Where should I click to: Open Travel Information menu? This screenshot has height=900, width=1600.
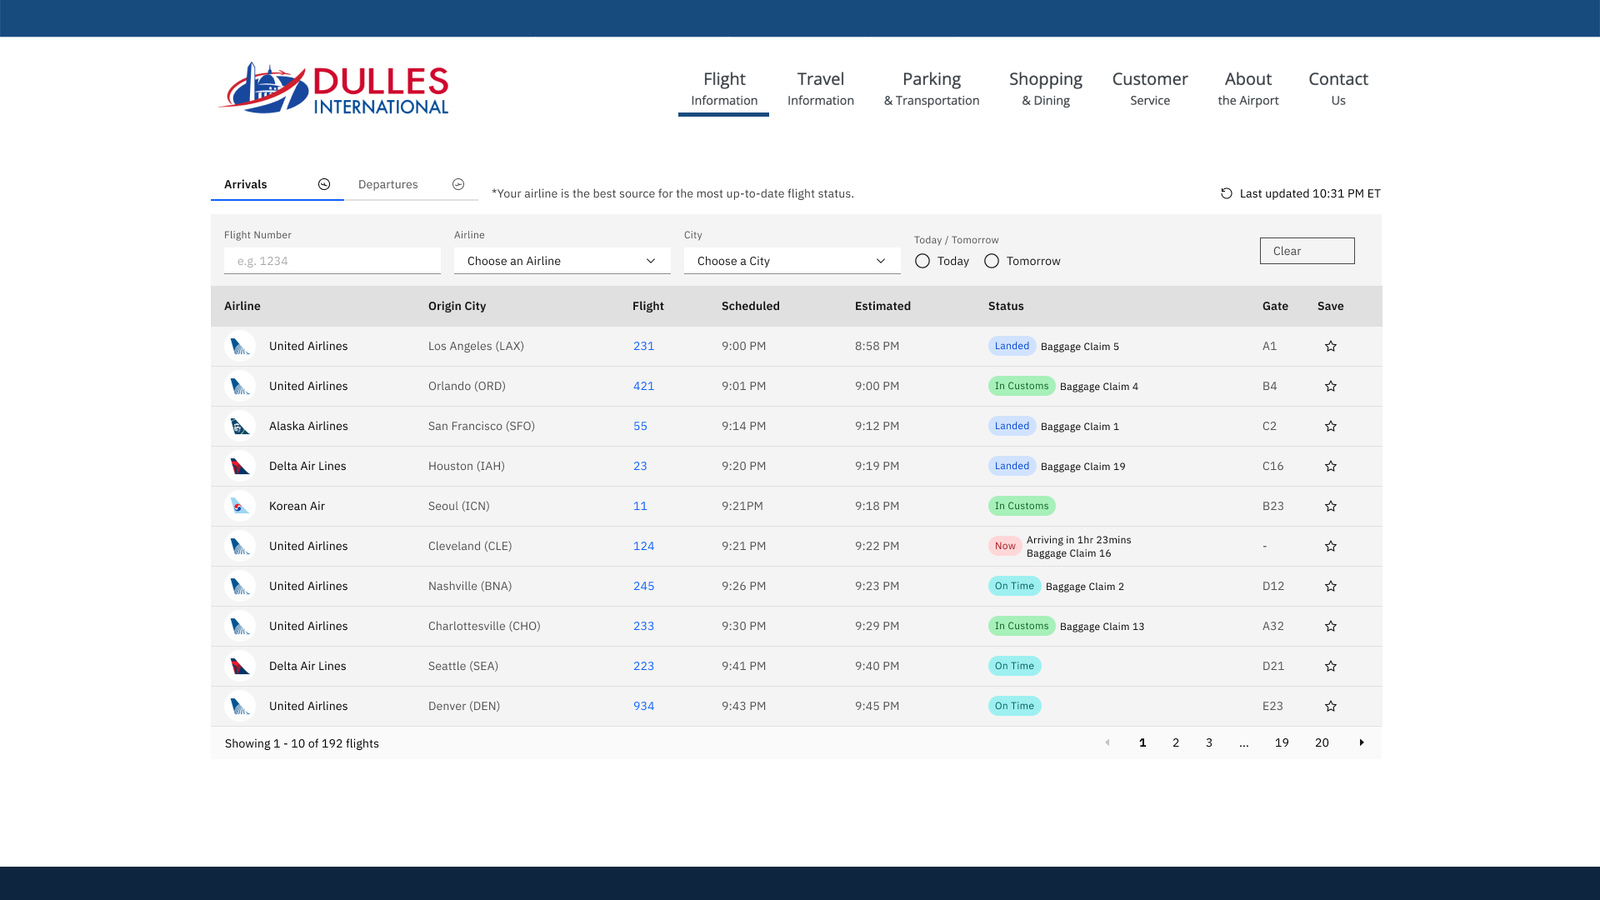pyautogui.click(x=821, y=88)
